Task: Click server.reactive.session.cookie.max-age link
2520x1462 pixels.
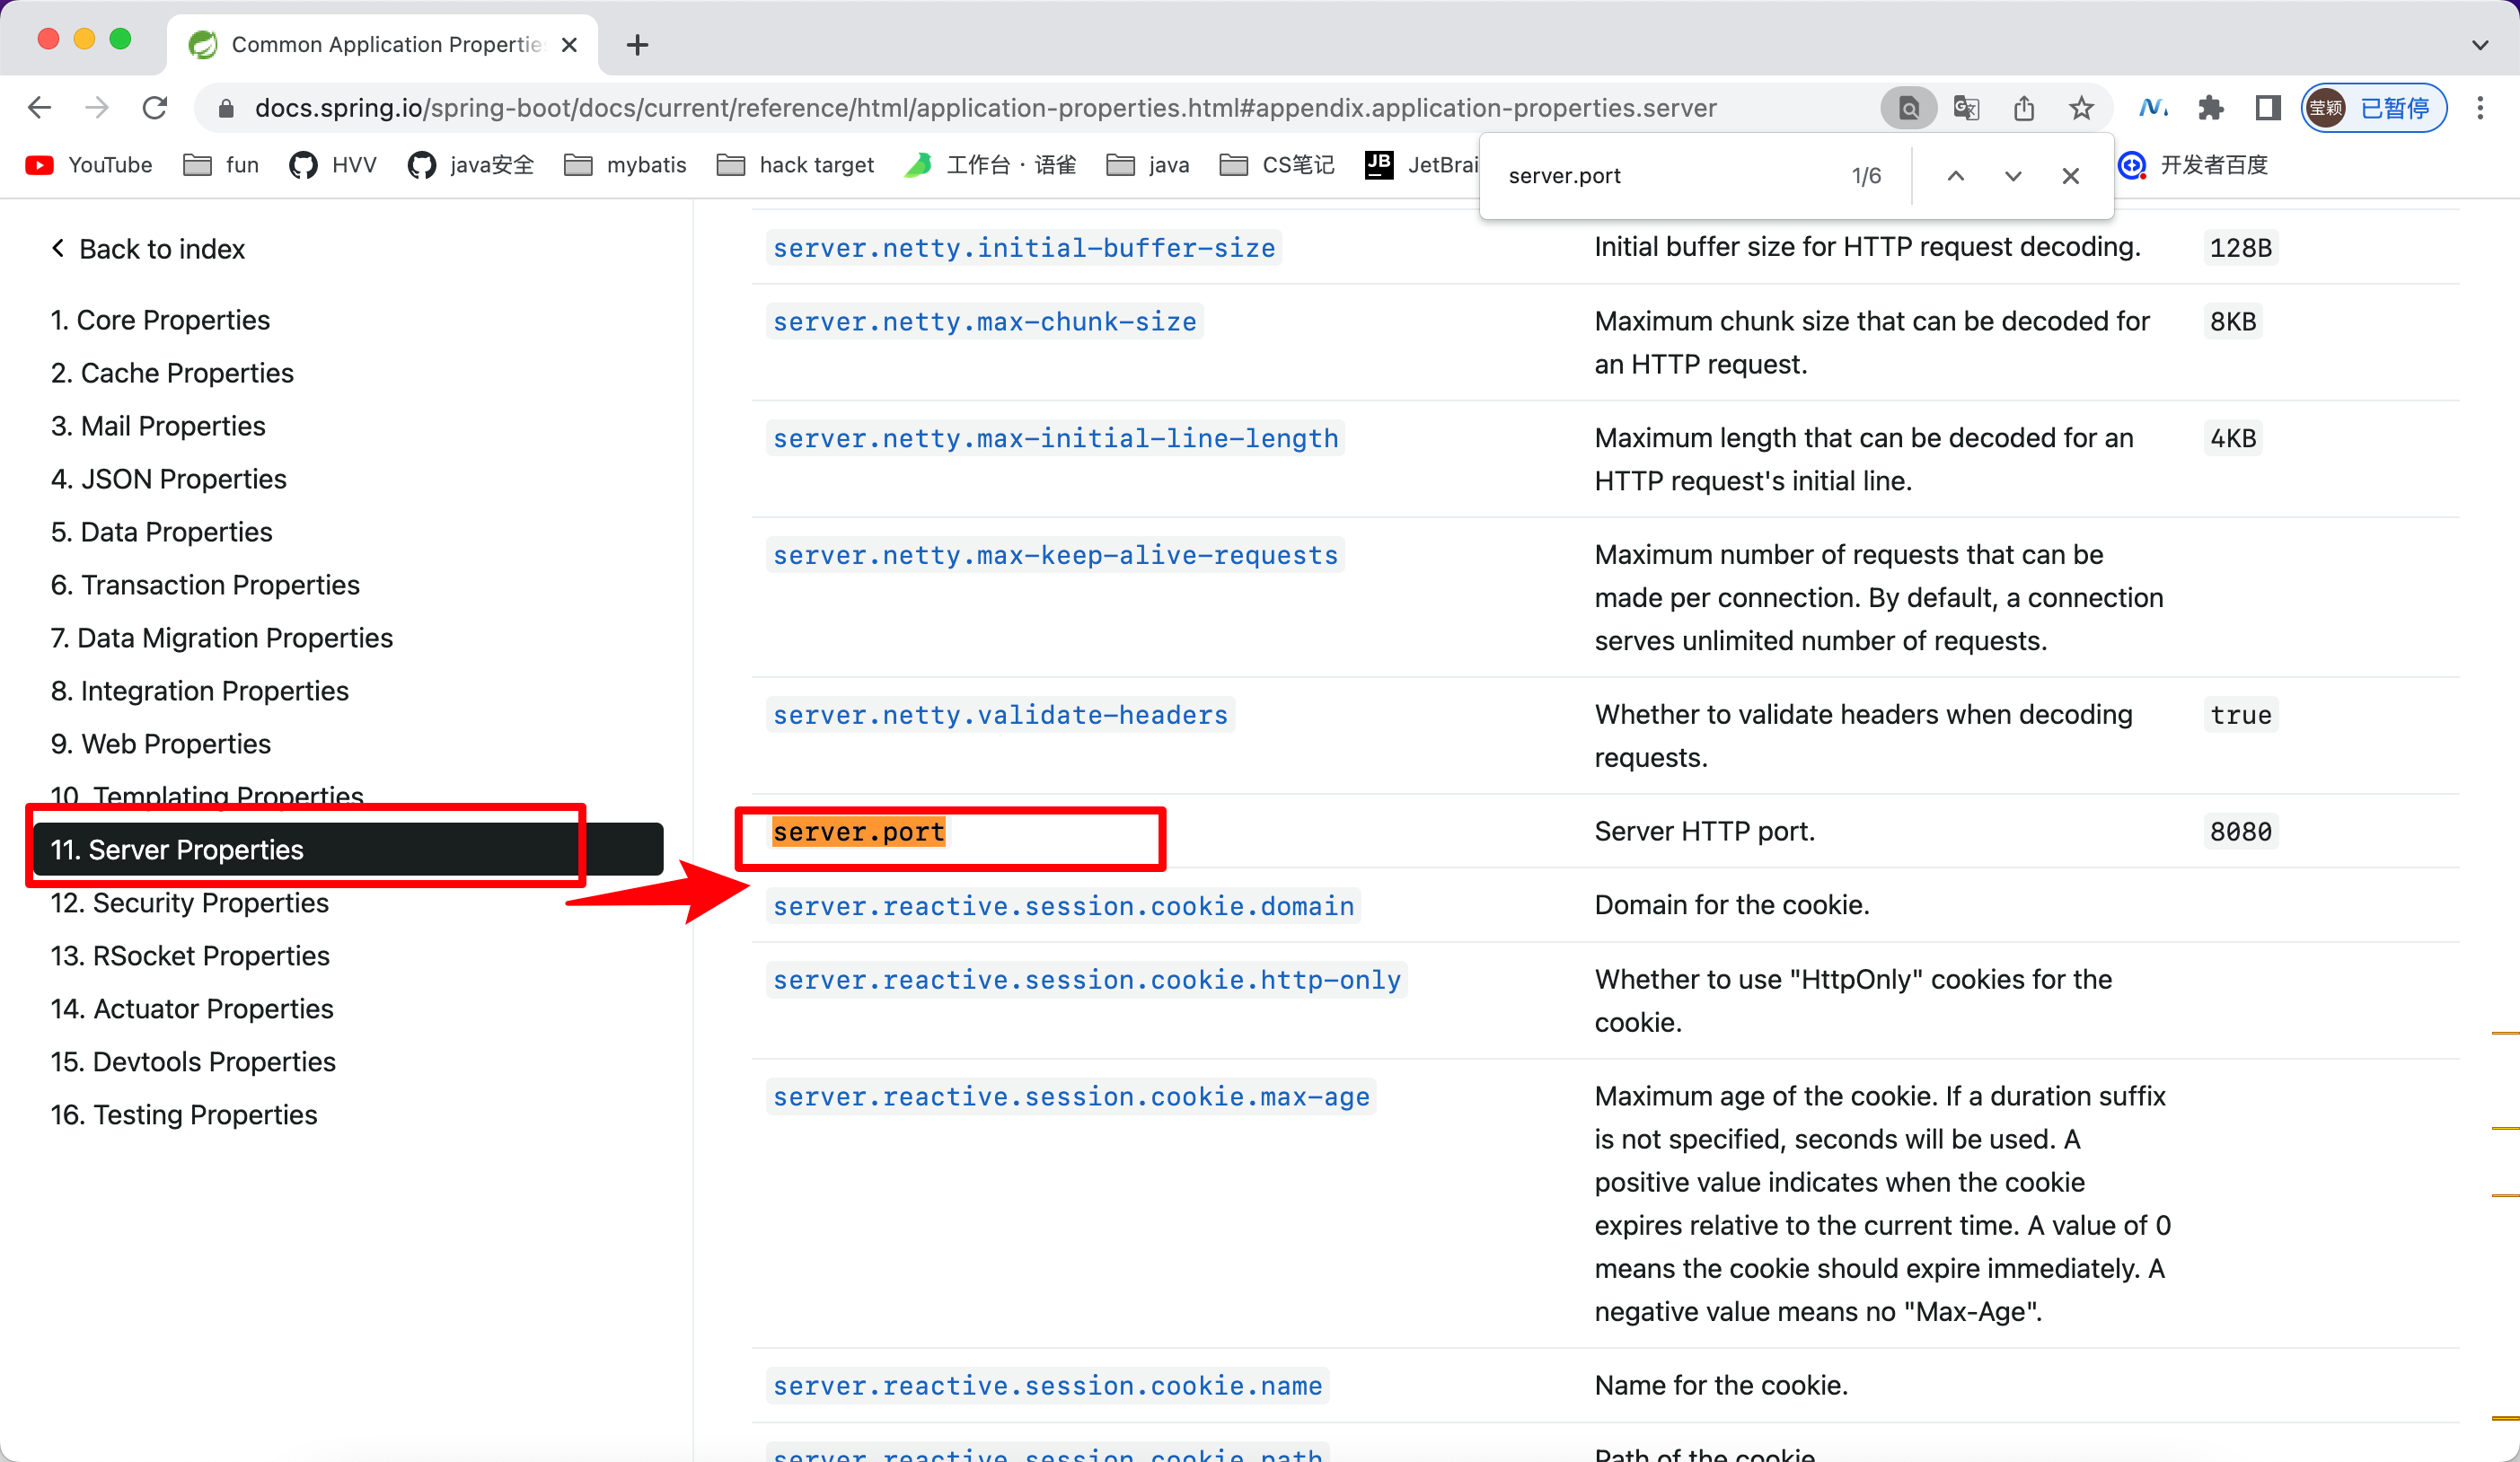Action: (1071, 1097)
